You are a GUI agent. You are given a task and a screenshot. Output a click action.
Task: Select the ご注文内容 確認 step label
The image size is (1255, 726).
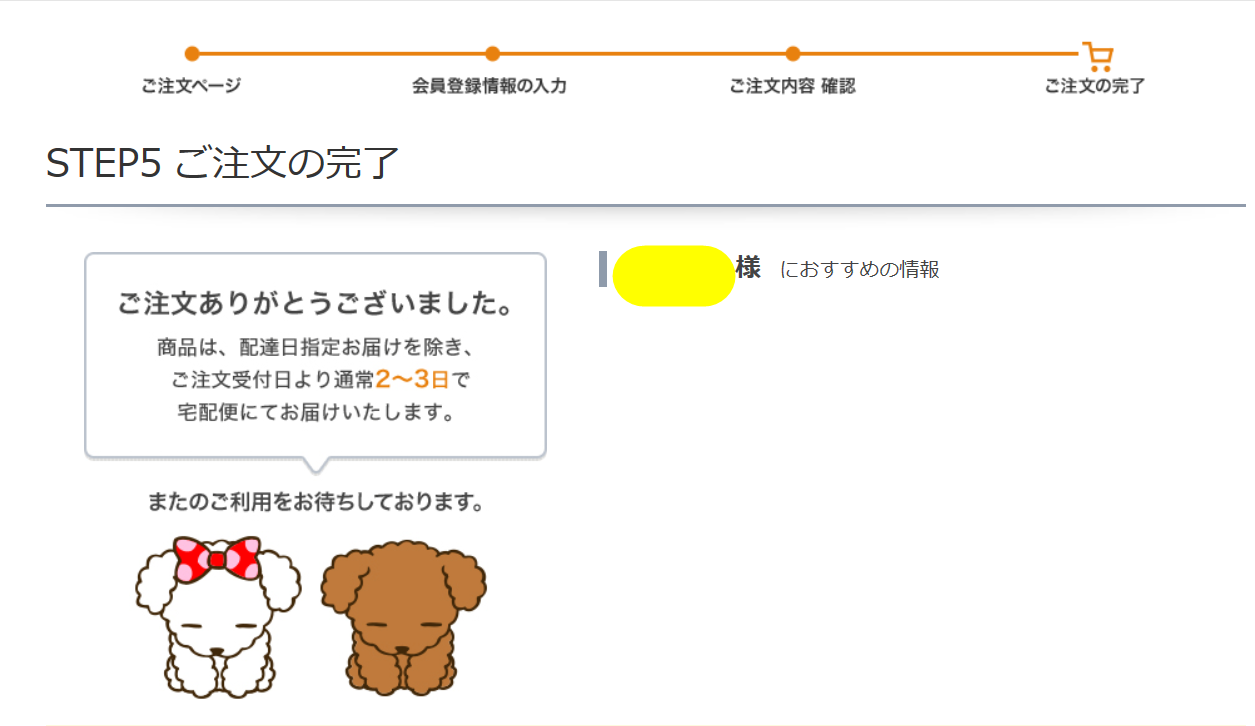(792, 86)
